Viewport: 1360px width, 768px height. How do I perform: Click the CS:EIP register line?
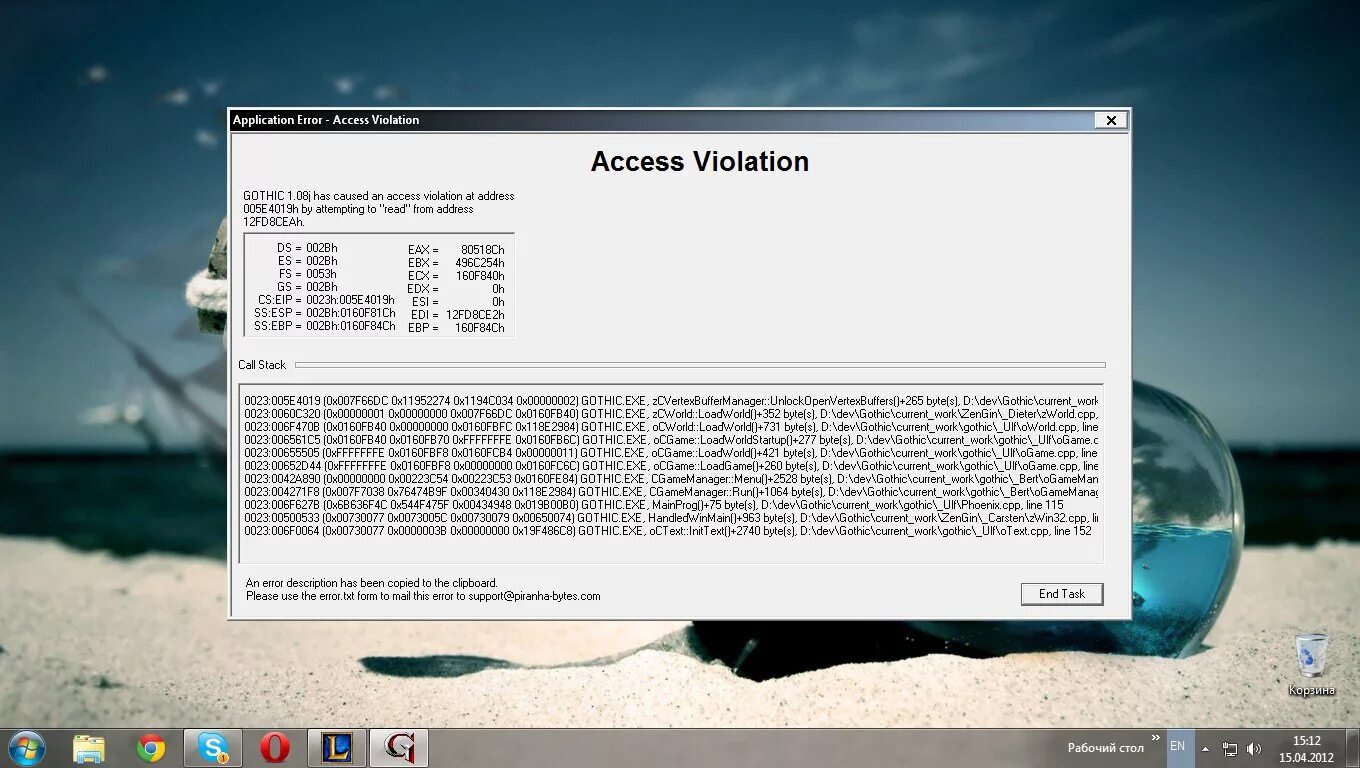pyautogui.click(x=326, y=300)
